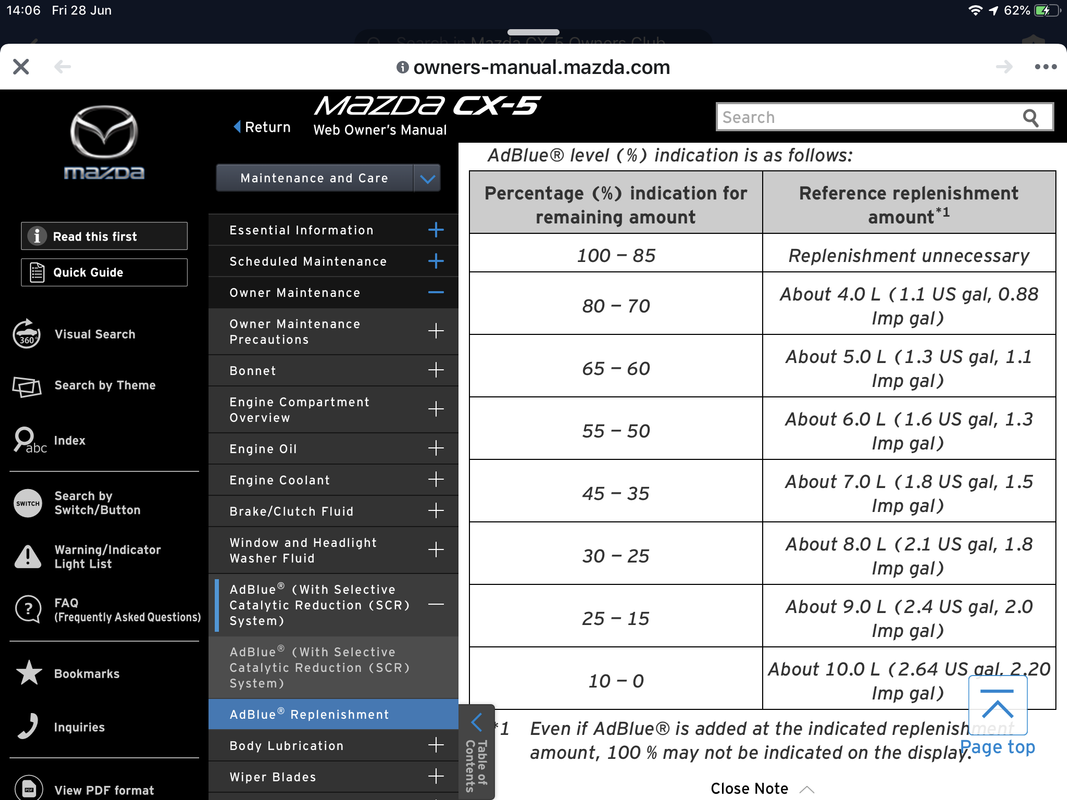Open the Maintenance and Care dropdown
Viewport: 1067px width, 800px height.
(x=328, y=178)
